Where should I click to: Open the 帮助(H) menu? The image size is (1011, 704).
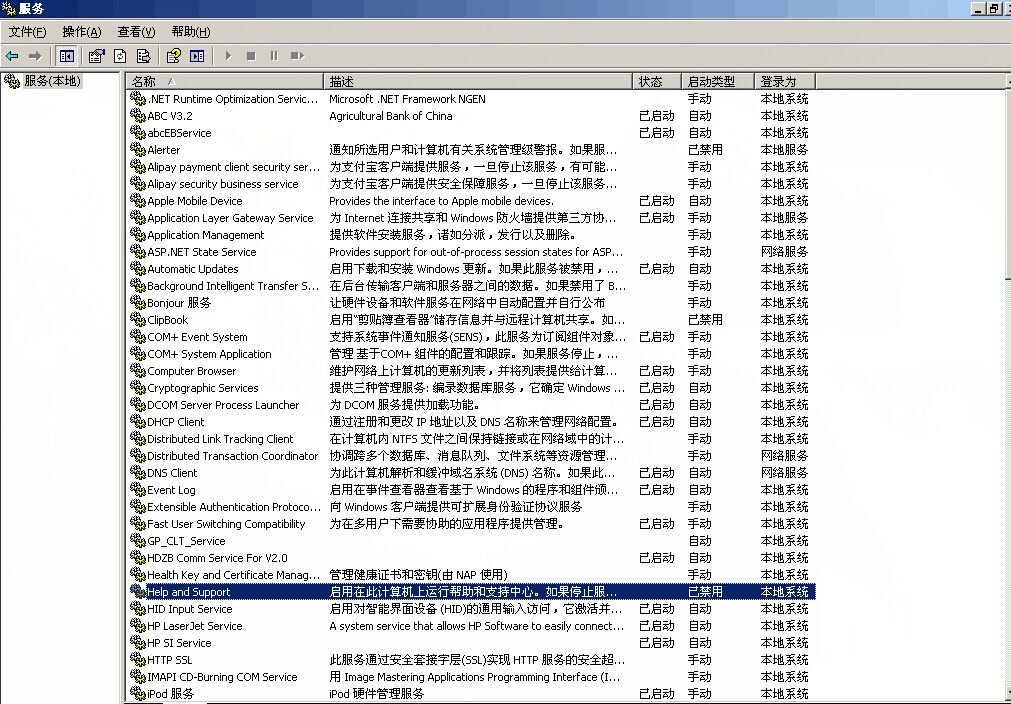click(x=190, y=31)
